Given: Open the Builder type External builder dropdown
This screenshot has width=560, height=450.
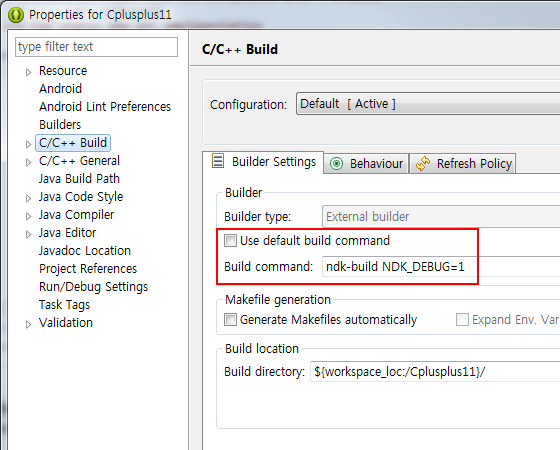Looking at the screenshot, I should (441, 216).
